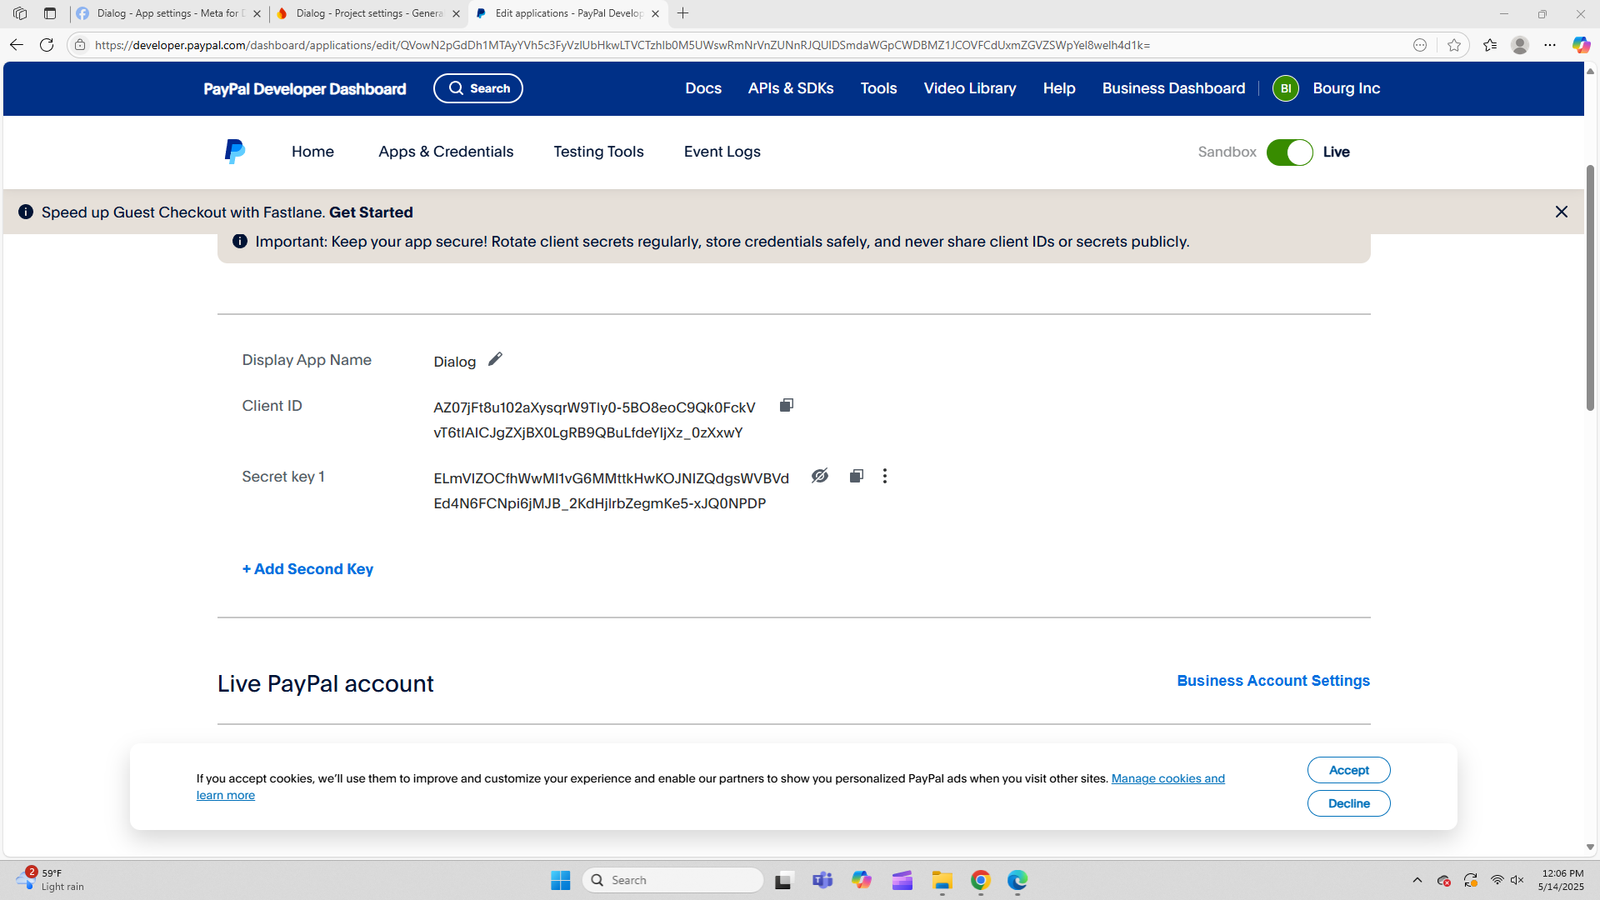This screenshot has width=1600, height=900.
Task: Open three-dot menu for Secret key 1
Action: 885,476
